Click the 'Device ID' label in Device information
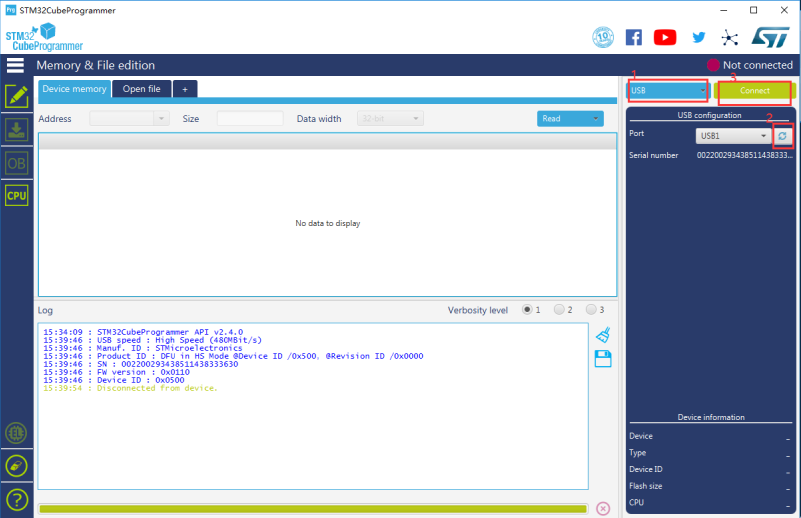 click(646, 469)
